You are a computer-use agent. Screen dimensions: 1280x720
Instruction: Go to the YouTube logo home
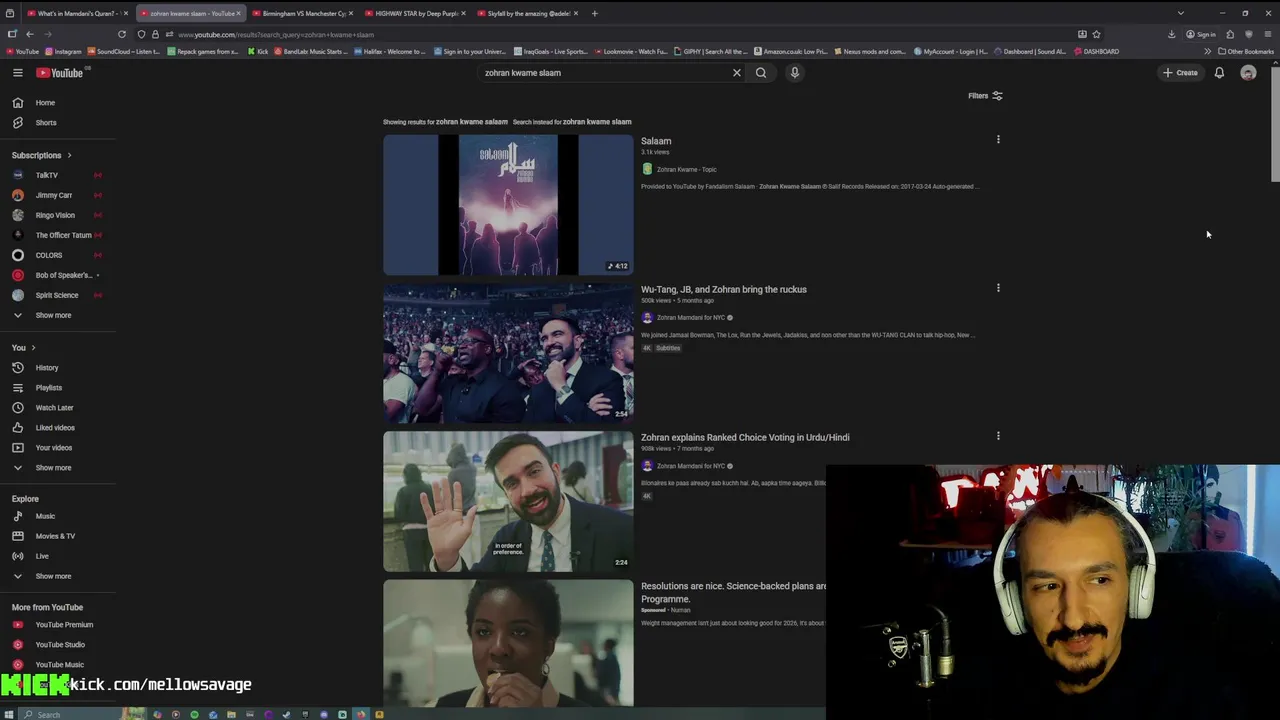tap(60, 72)
